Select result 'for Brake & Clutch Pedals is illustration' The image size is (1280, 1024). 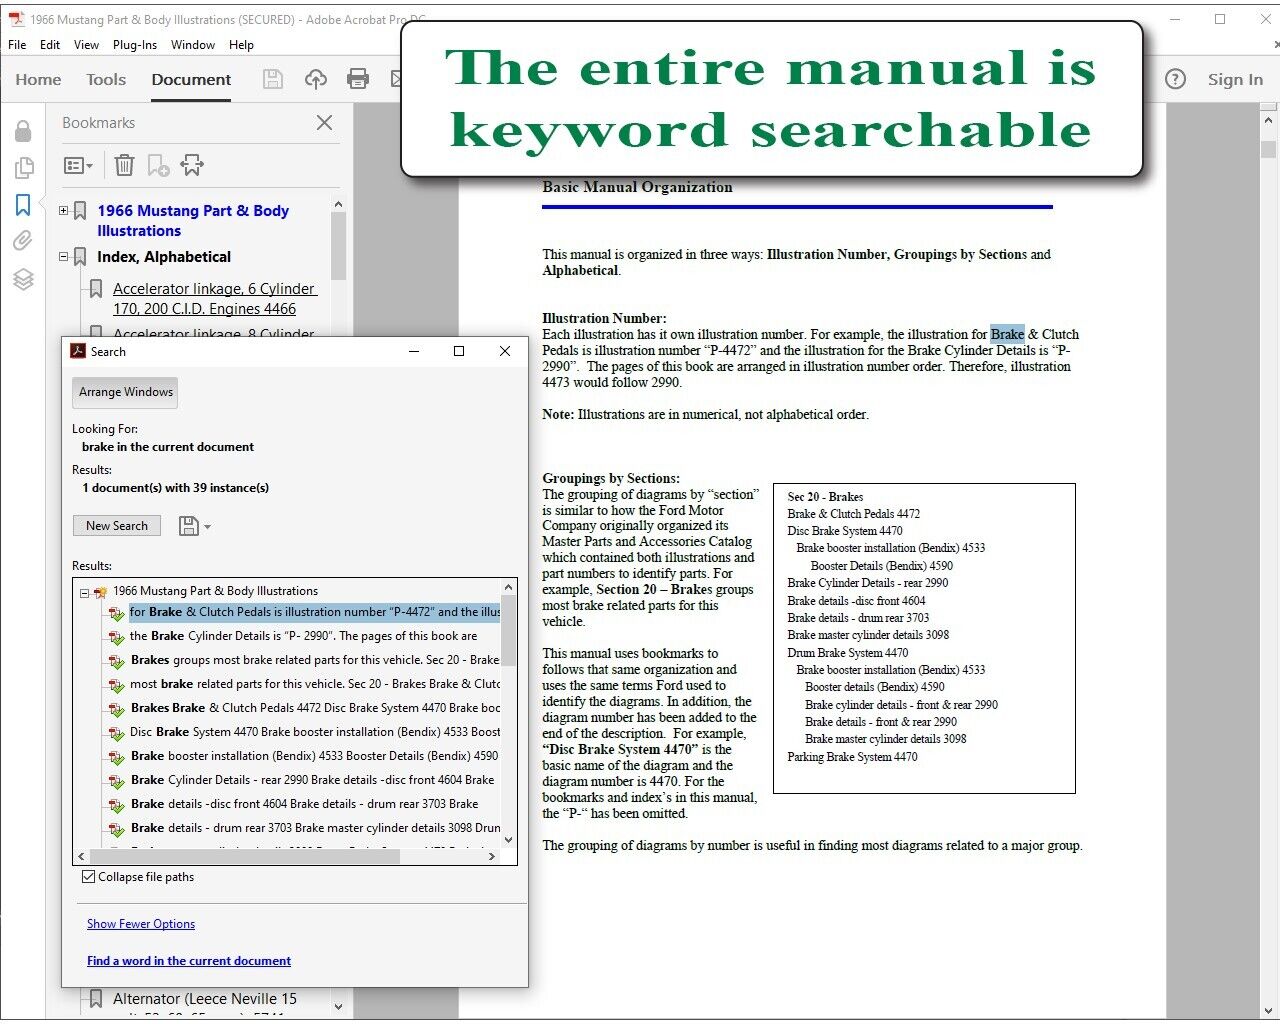[x=314, y=612]
